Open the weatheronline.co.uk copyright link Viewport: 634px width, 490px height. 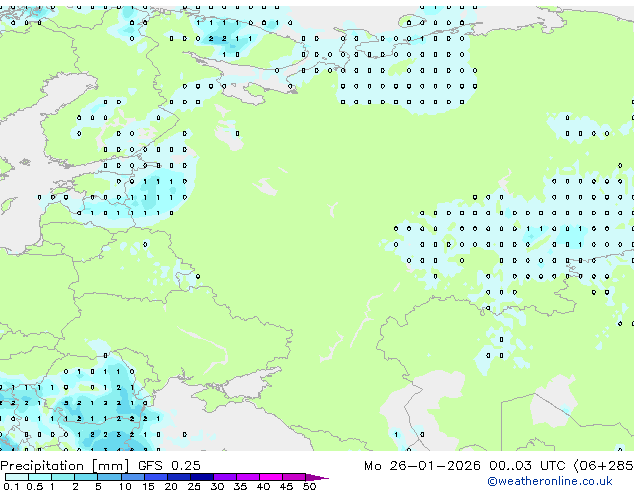(x=550, y=481)
